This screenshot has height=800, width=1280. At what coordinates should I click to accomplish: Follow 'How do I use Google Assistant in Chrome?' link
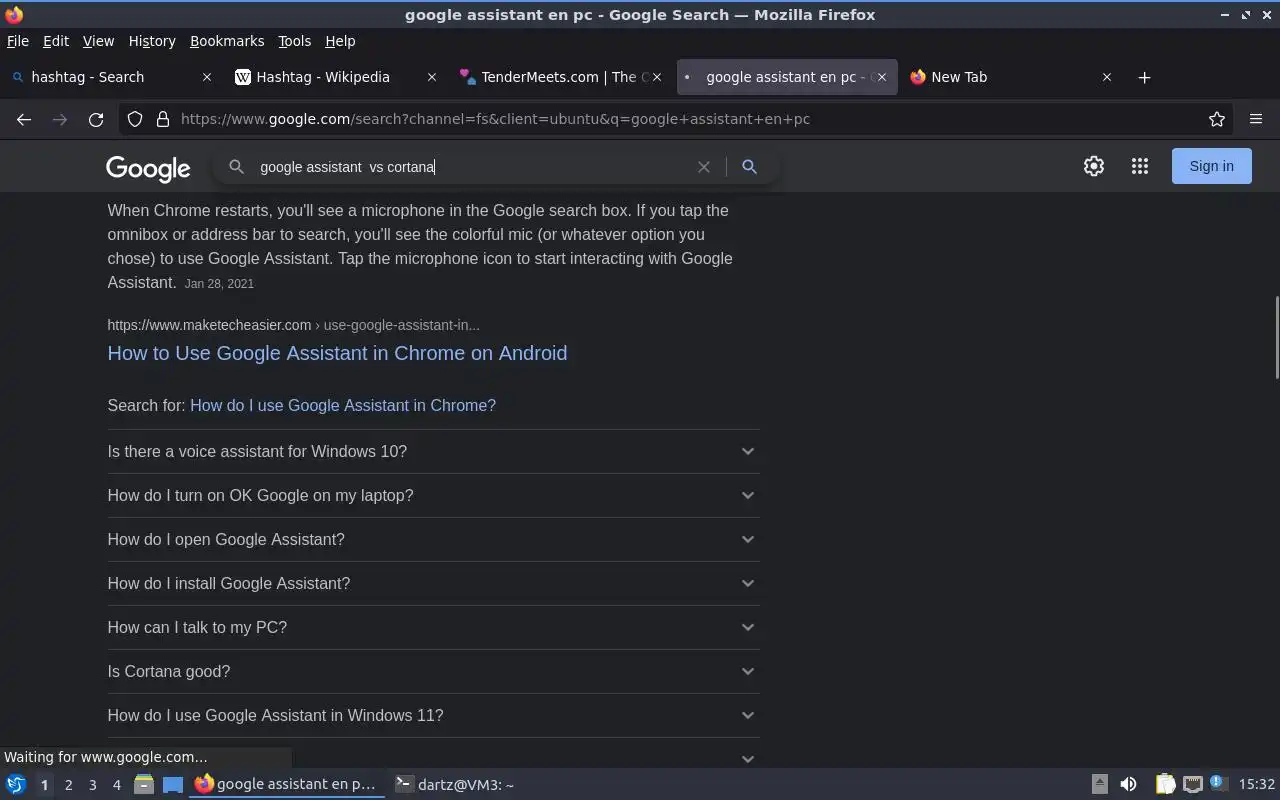(343, 405)
